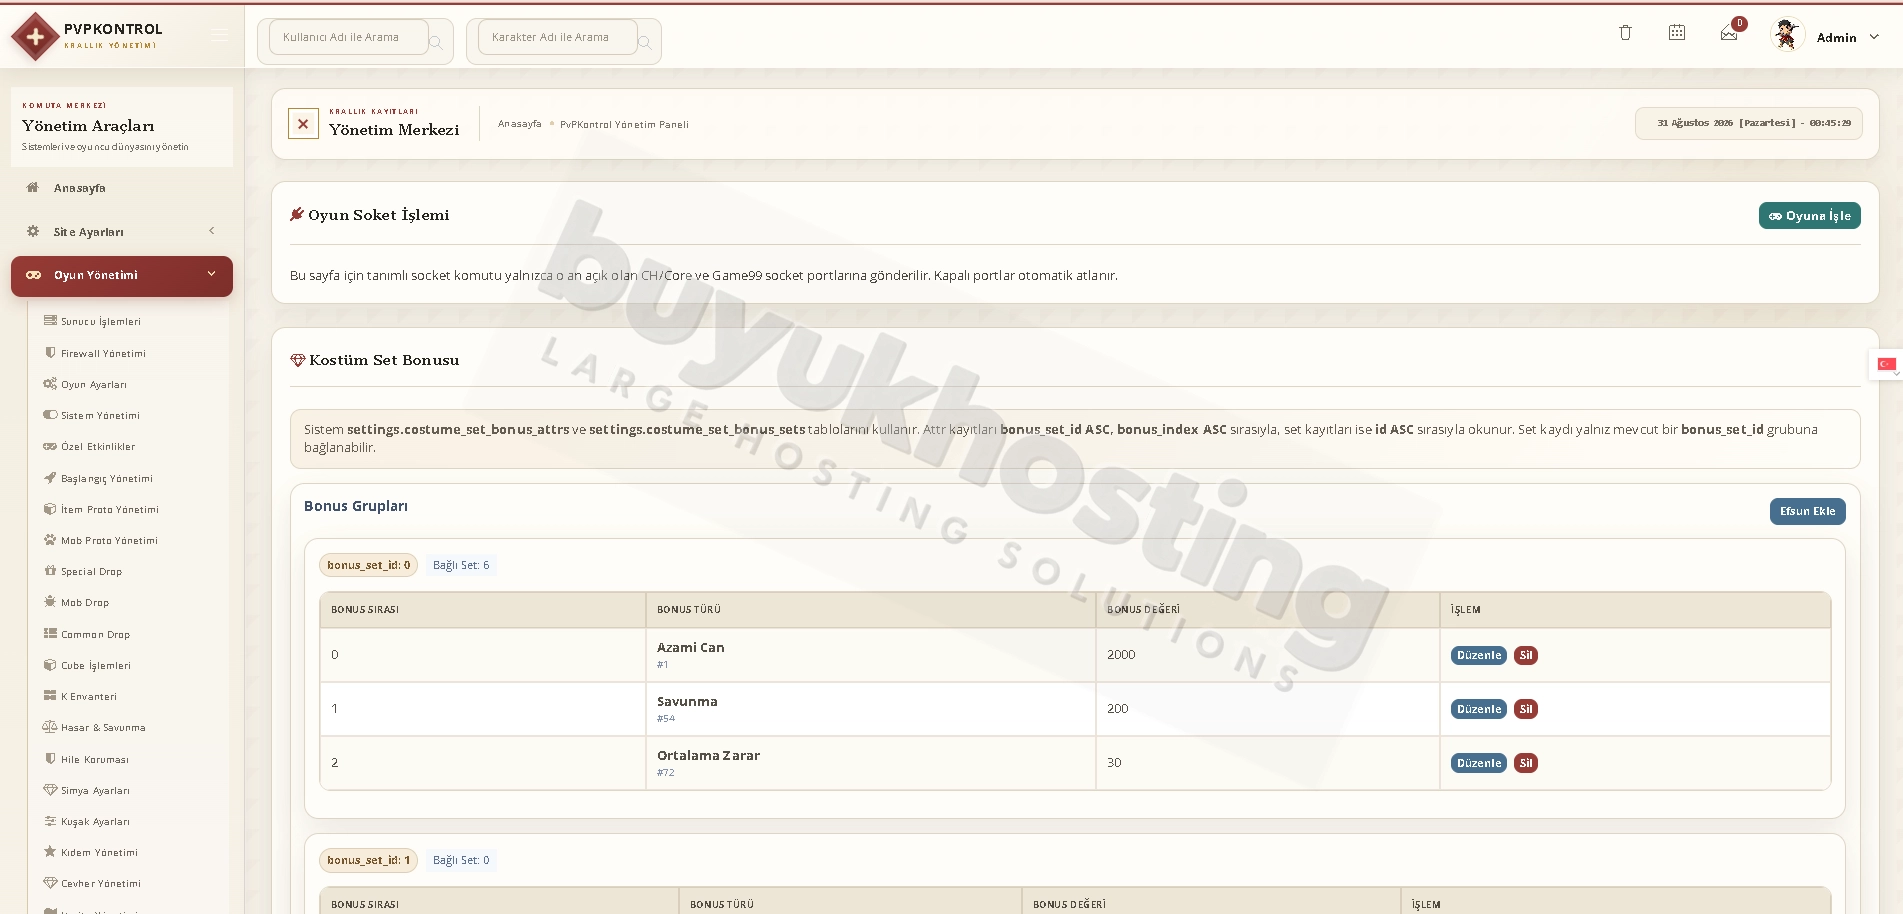Open Sistem Yönetimi toggle icon
1903x914 pixels.
coord(50,415)
